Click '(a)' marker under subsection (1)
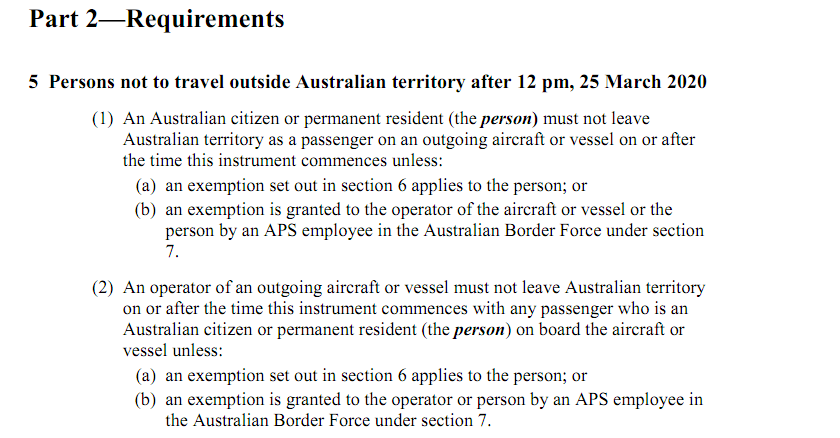 click(145, 186)
